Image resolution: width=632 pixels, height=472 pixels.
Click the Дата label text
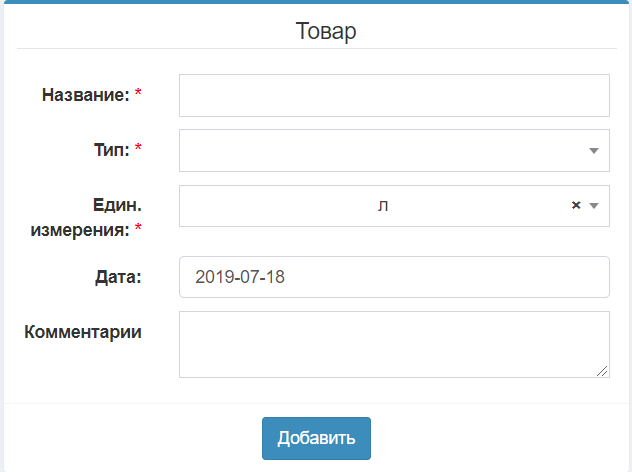[118, 277]
